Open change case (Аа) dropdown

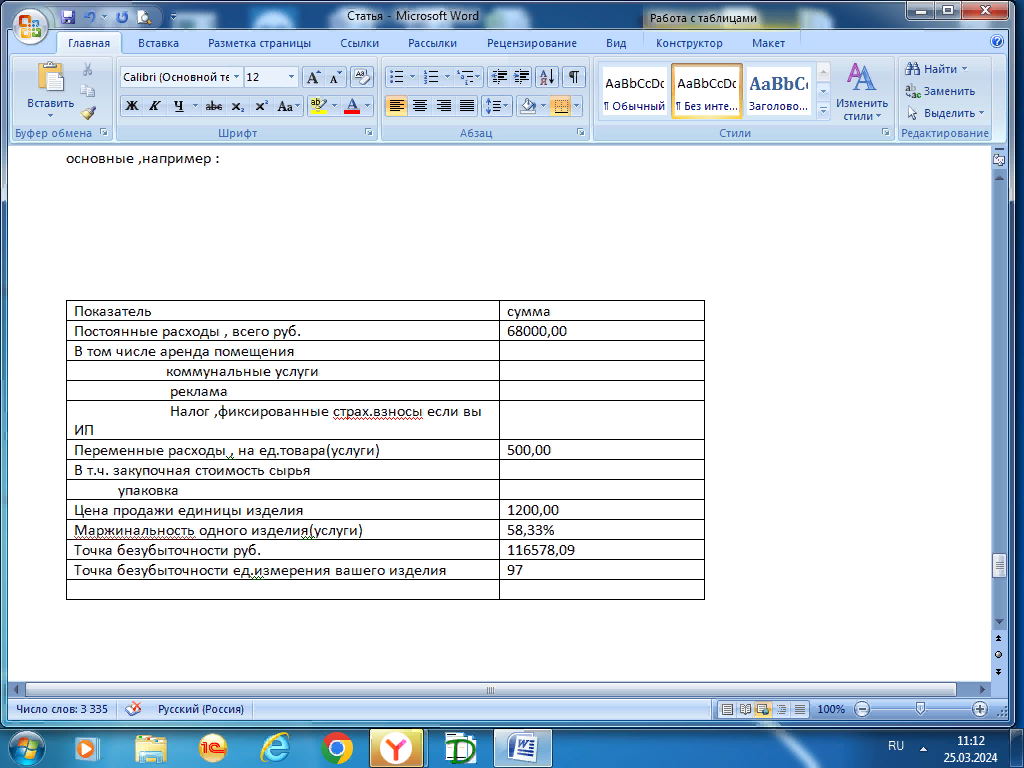[x=288, y=106]
